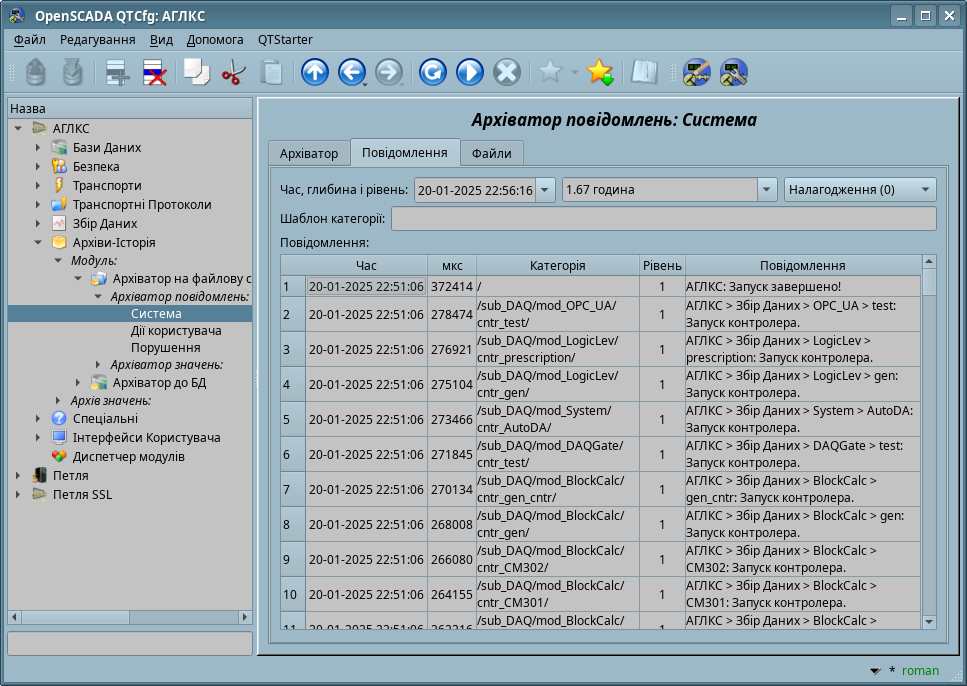The height and width of the screenshot is (686, 967).
Task: Click the favorites star with green arrow
Action: tap(599, 72)
